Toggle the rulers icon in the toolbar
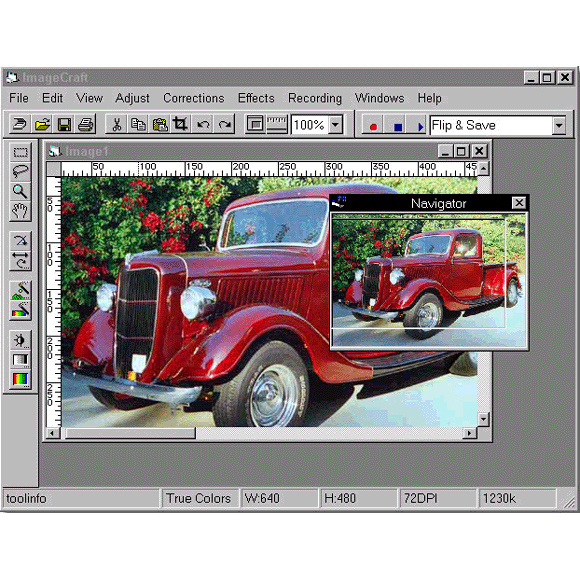This screenshot has height=580, width=580. (277, 124)
